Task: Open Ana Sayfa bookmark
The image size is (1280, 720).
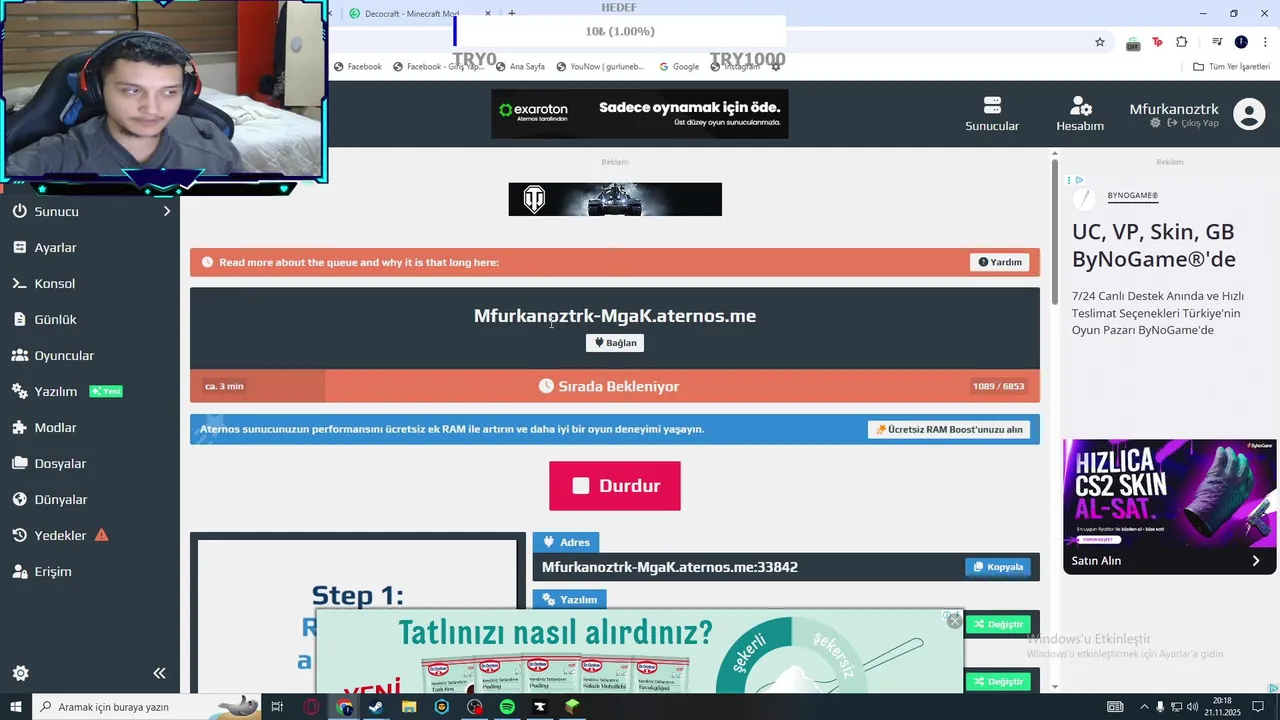Action: tap(520, 67)
